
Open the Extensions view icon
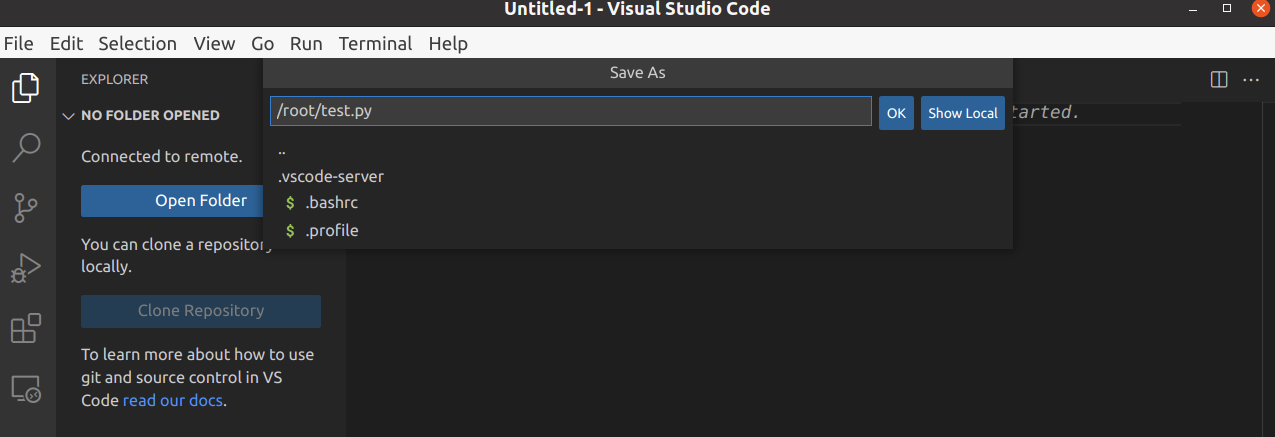coord(26,328)
